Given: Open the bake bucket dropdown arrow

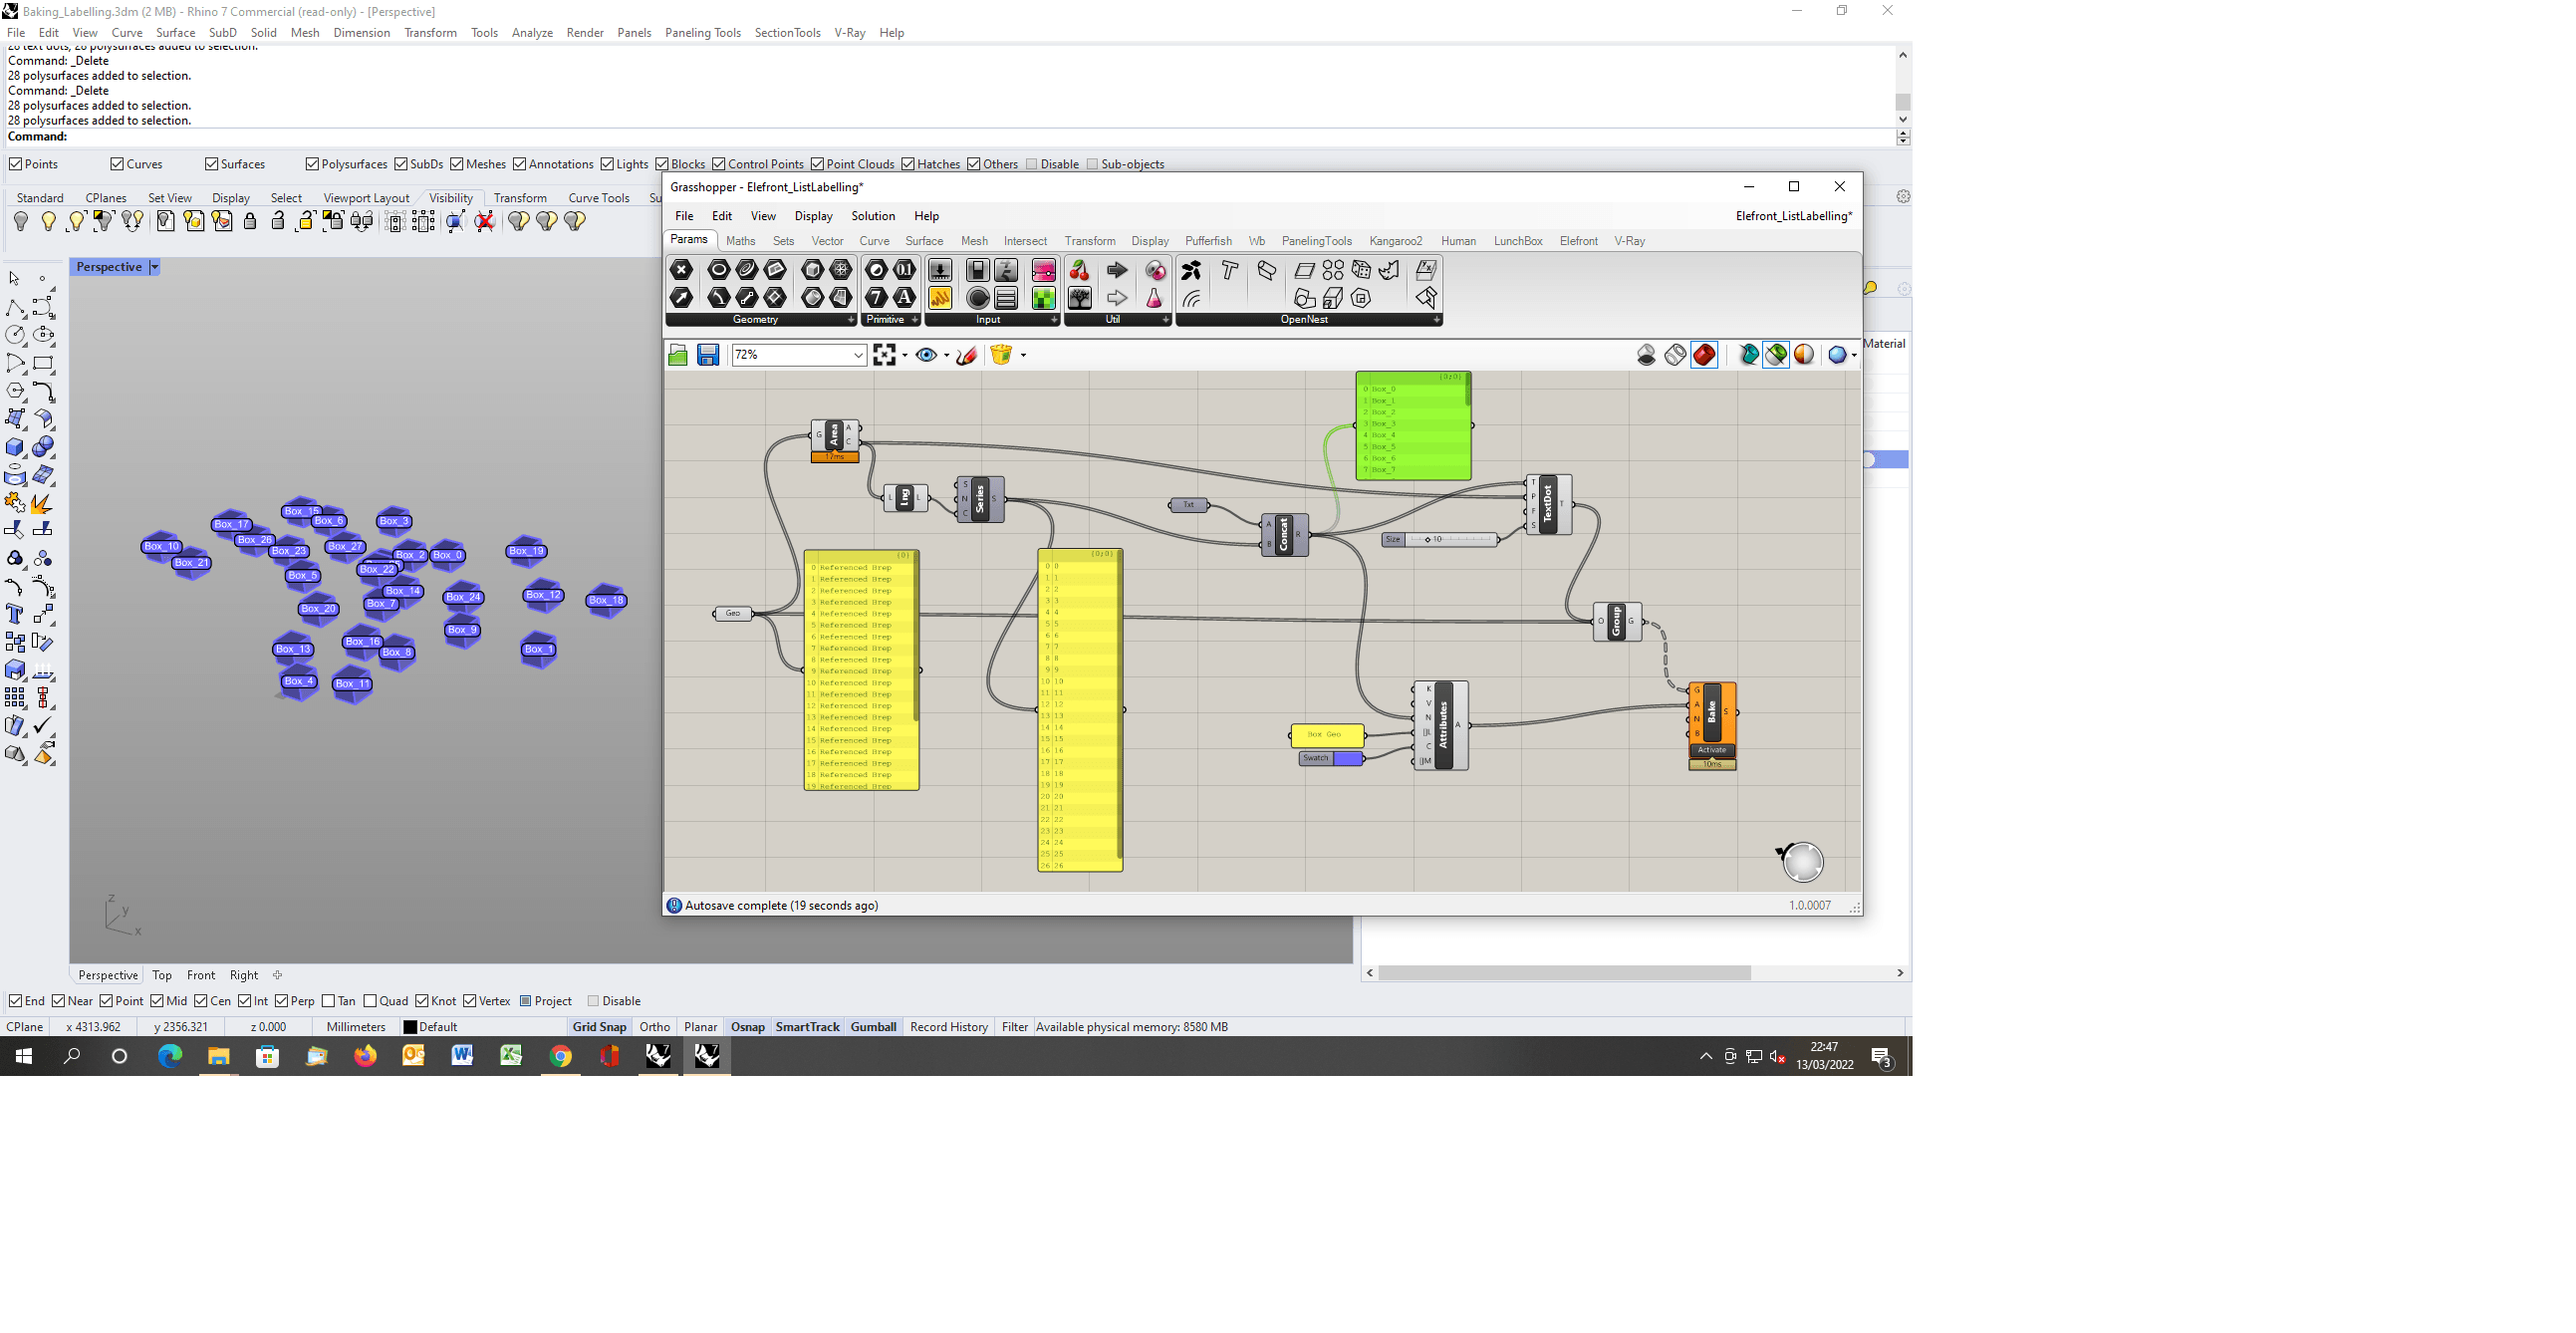Looking at the screenshot, I should coord(1023,355).
